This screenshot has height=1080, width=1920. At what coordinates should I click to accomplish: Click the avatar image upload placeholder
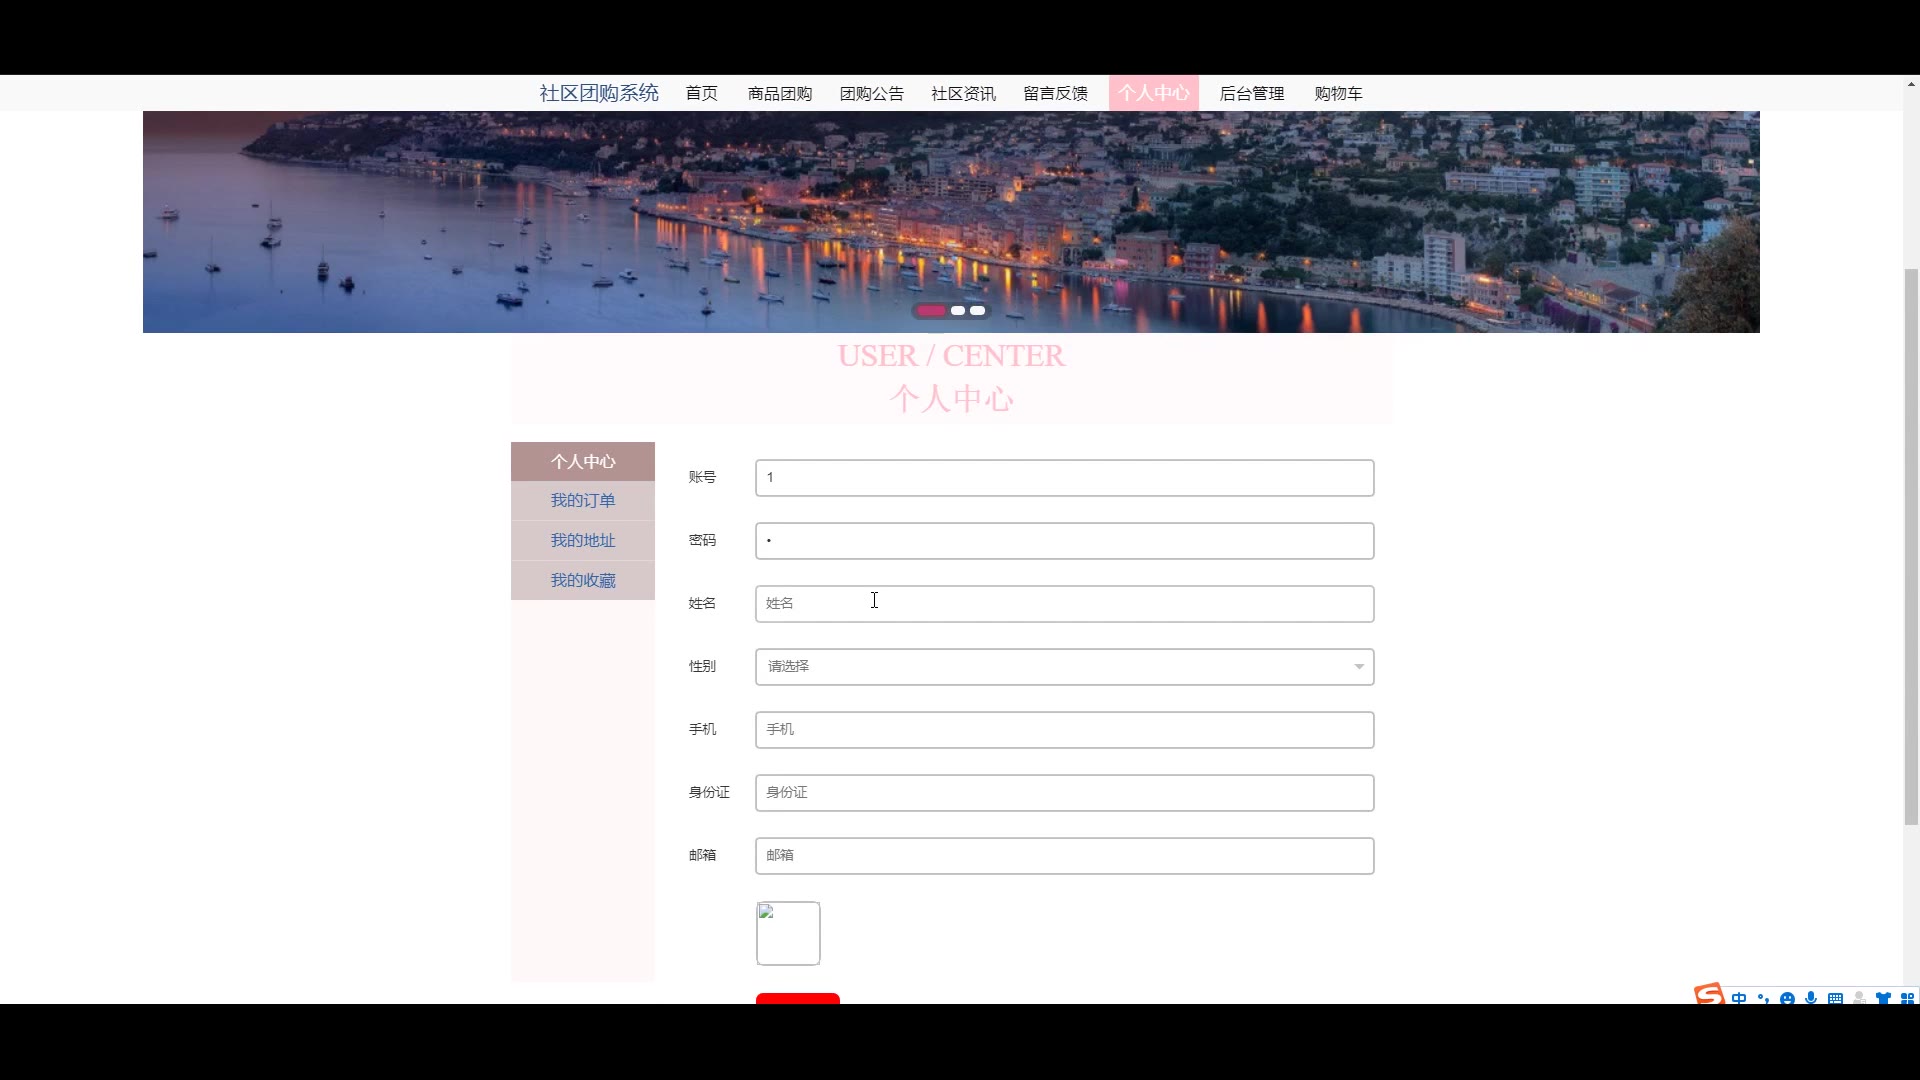point(788,933)
